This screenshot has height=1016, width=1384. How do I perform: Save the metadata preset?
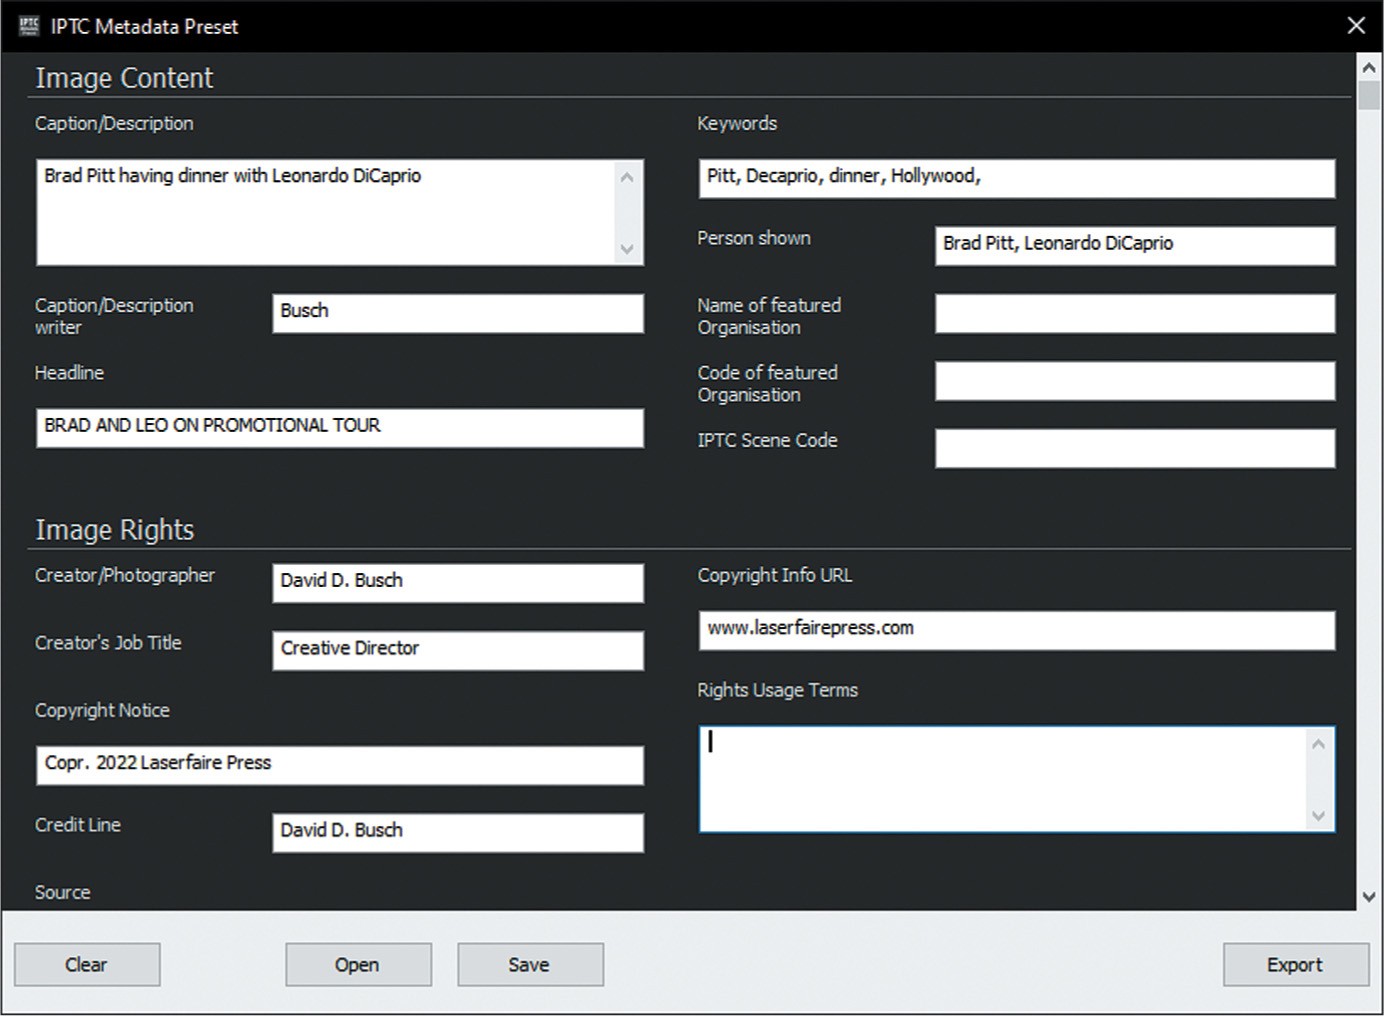(530, 965)
